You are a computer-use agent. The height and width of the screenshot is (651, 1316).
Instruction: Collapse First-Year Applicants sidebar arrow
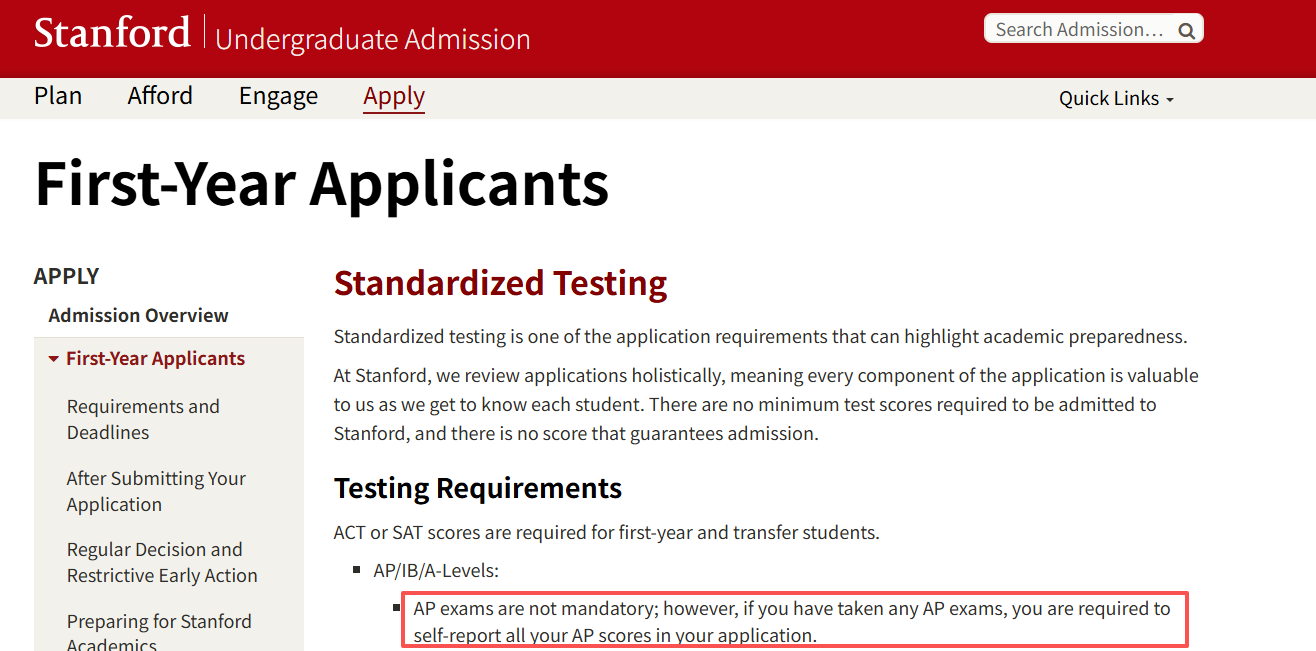(x=54, y=359)
